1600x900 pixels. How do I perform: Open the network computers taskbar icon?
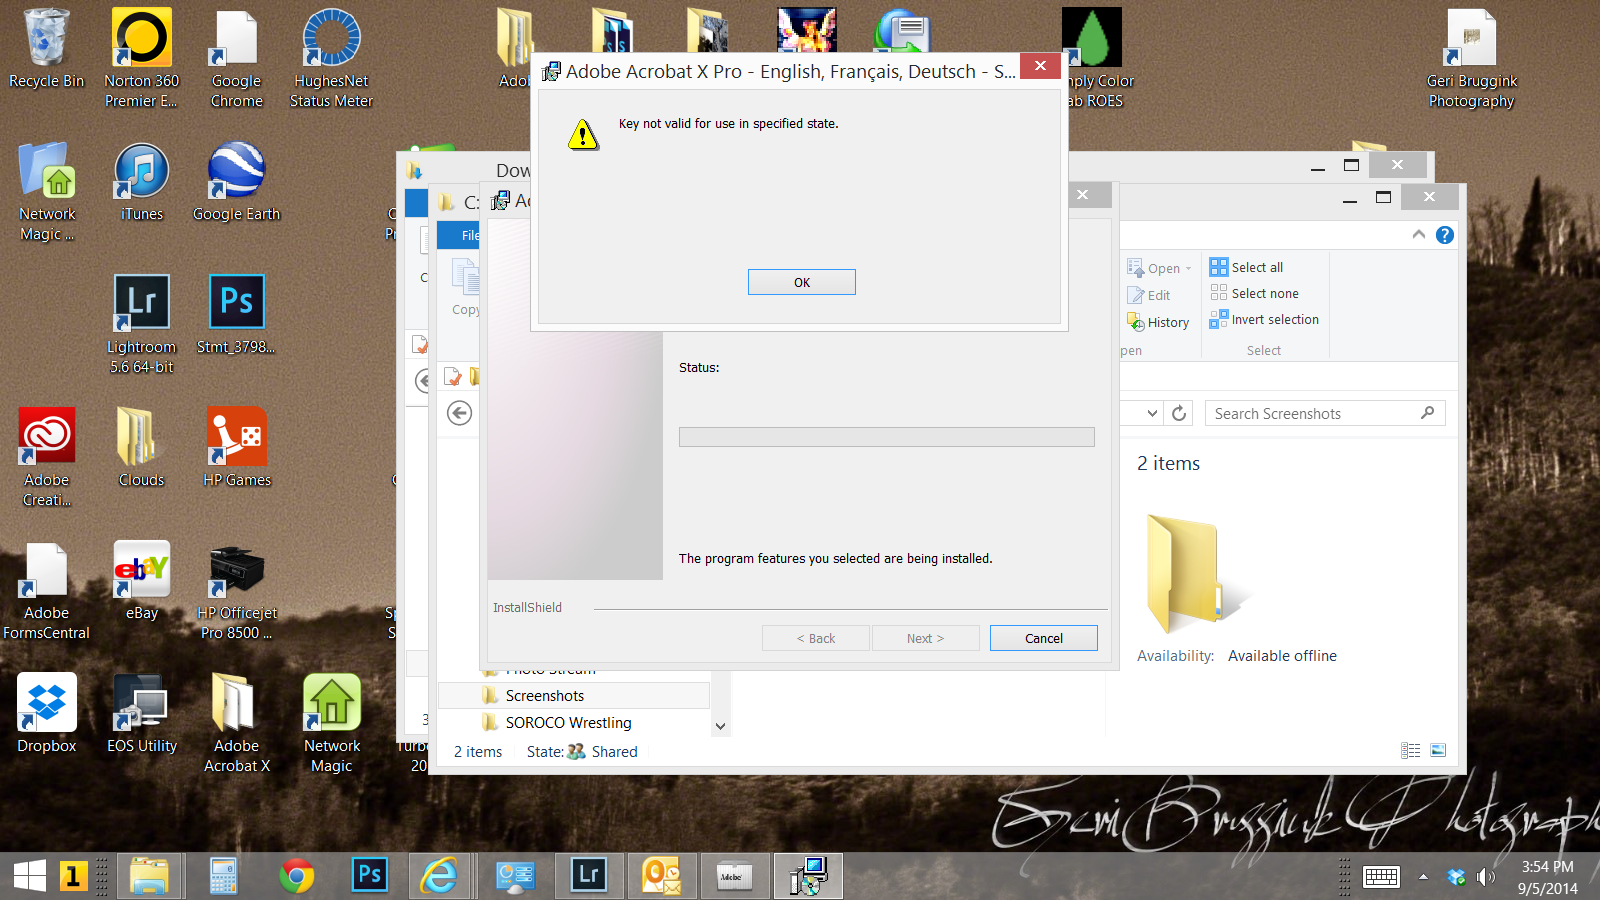coord(515,876)
